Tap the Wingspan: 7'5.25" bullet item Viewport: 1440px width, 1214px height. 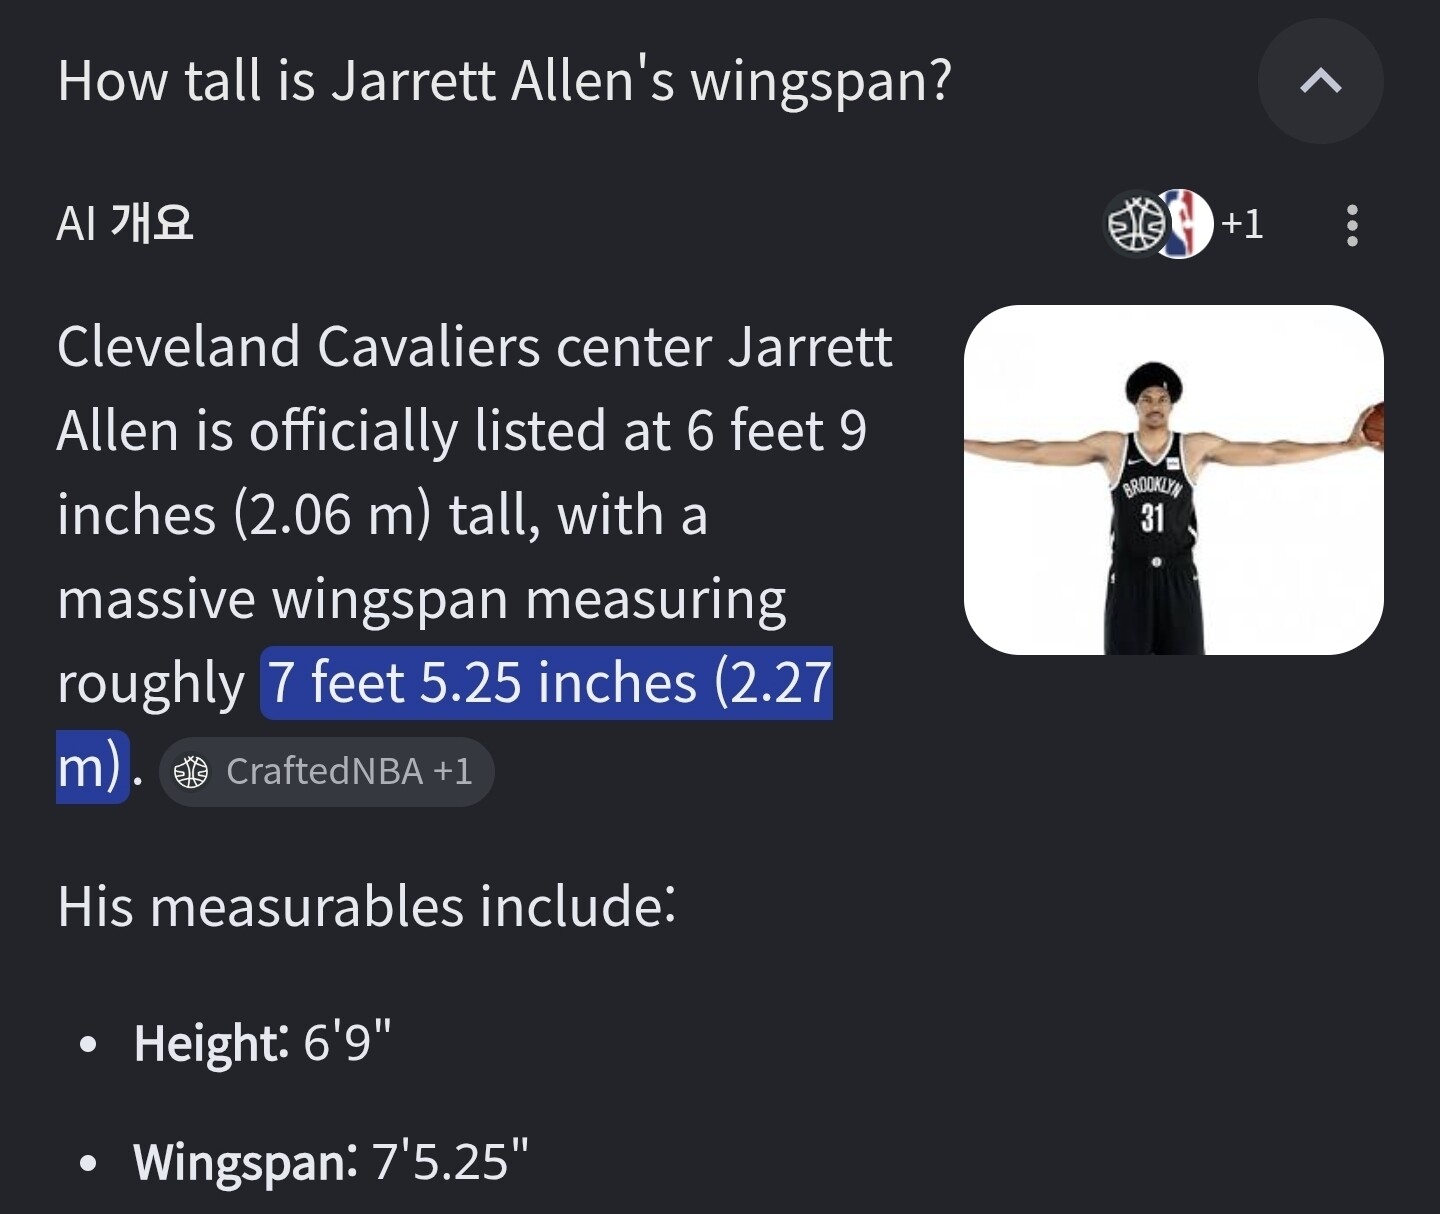pos(331,1162)
